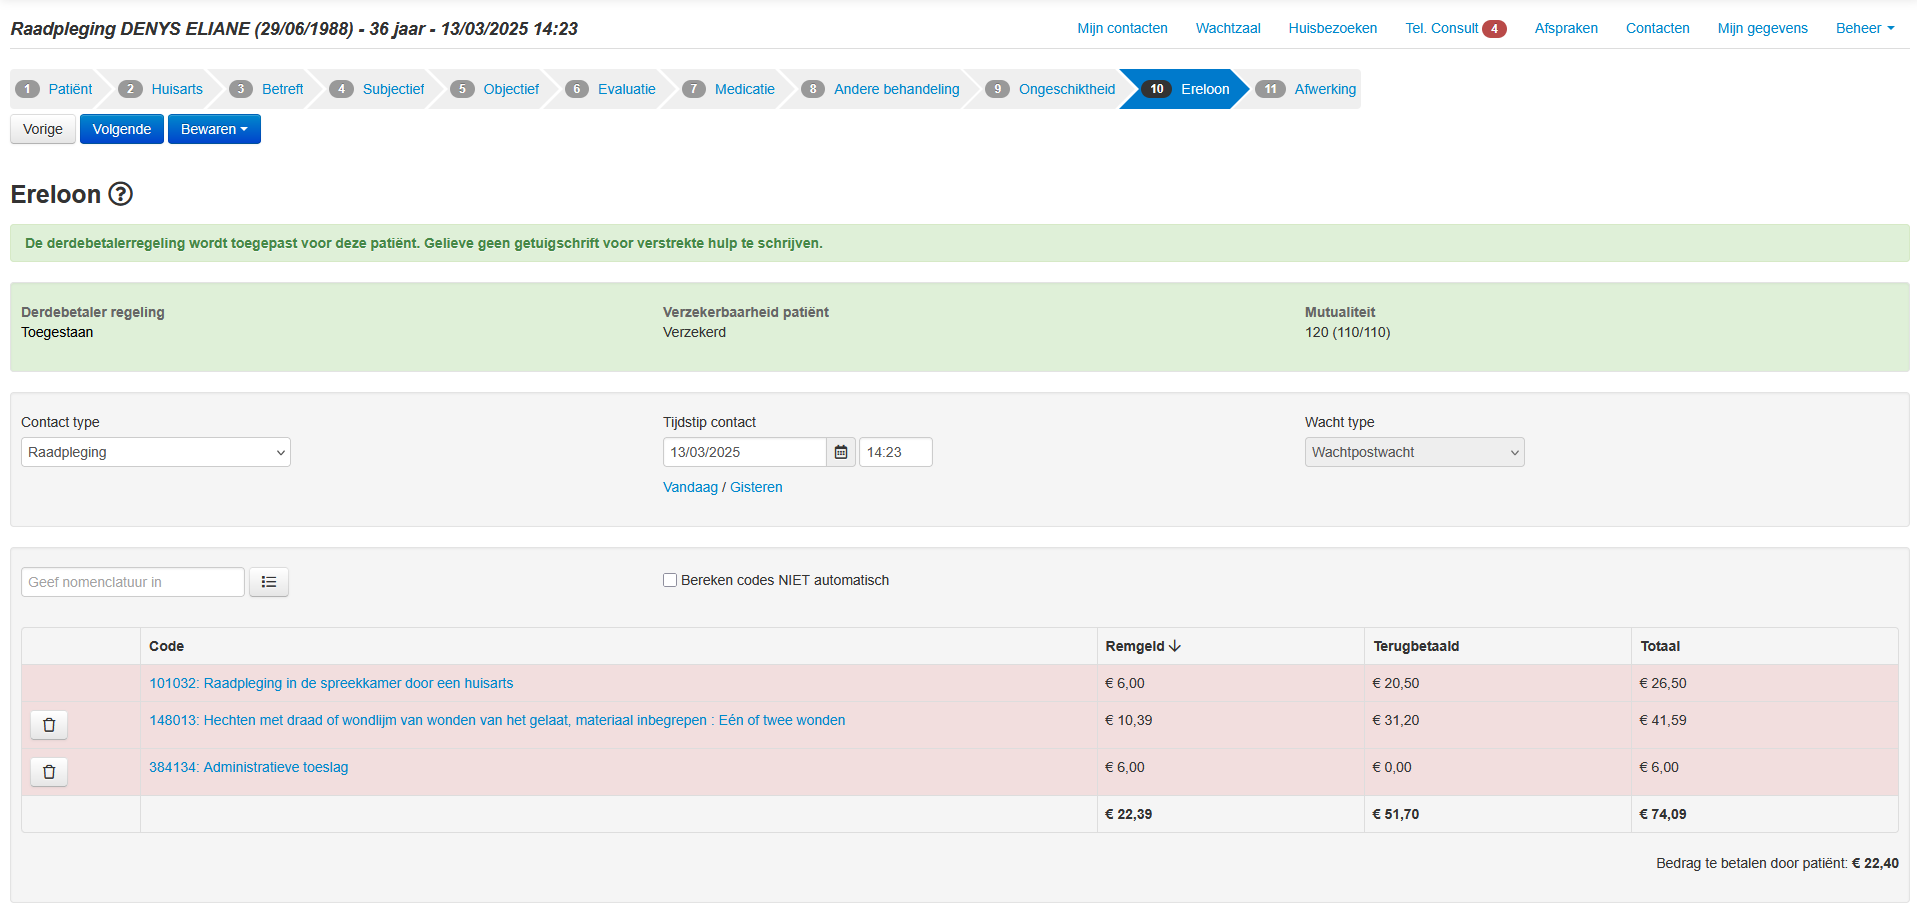Go to step 6 Evaluatie tab

(x=612, y=89)
